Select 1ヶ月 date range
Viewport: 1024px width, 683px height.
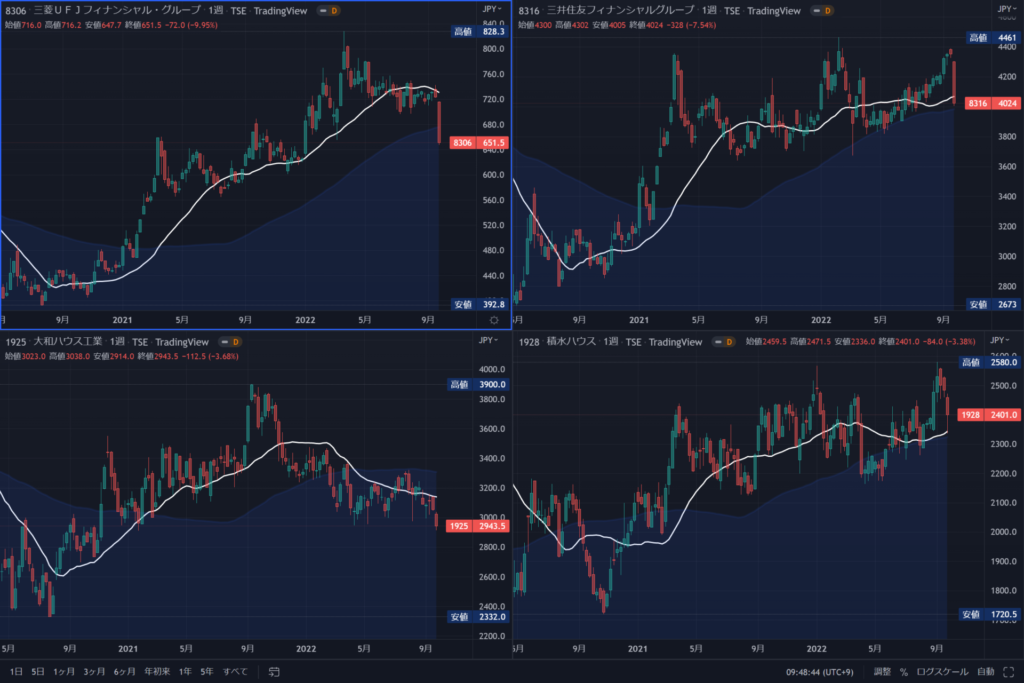click(x=63, y=671)
